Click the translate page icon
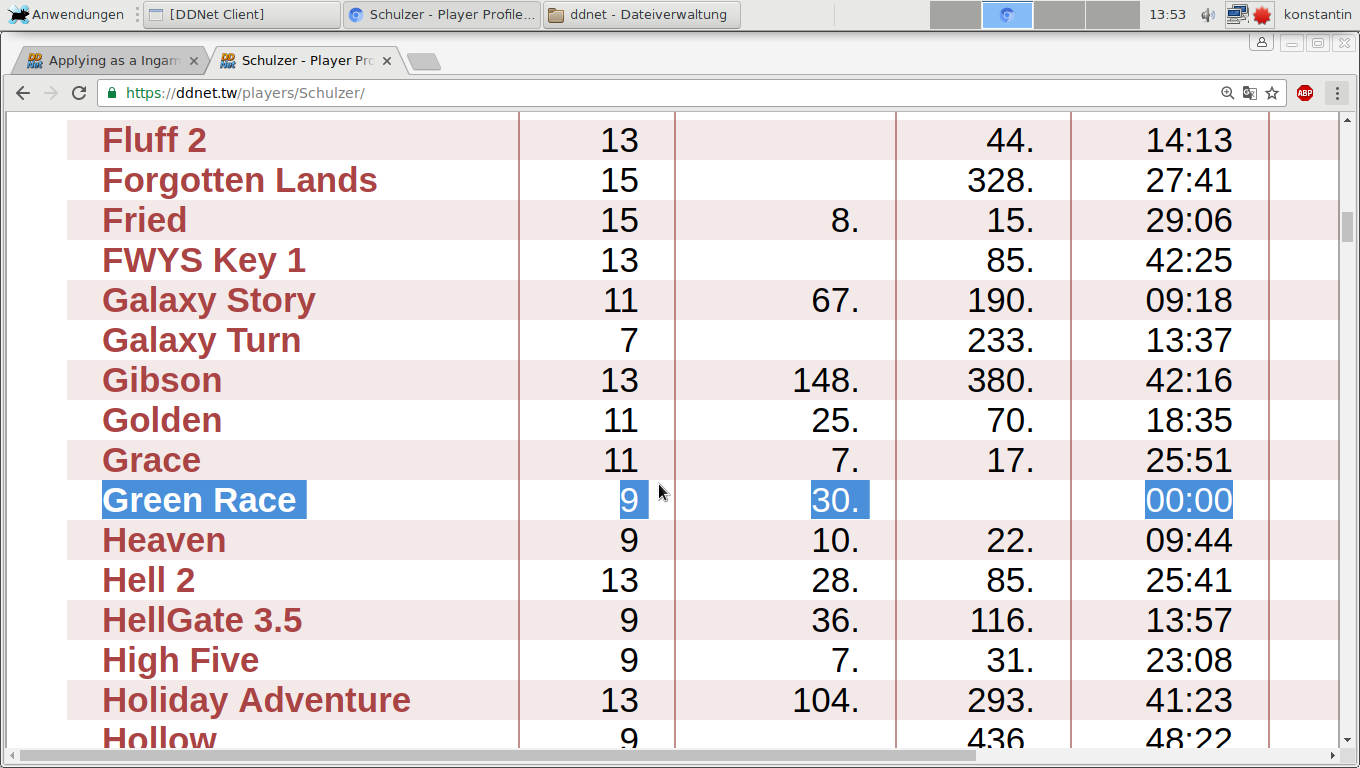 (1249, 93)
